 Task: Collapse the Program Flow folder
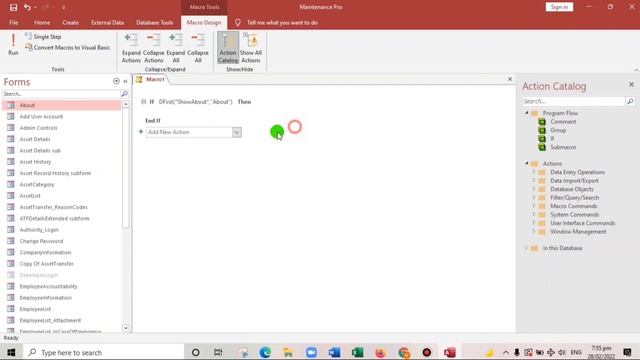coord(527,113)
